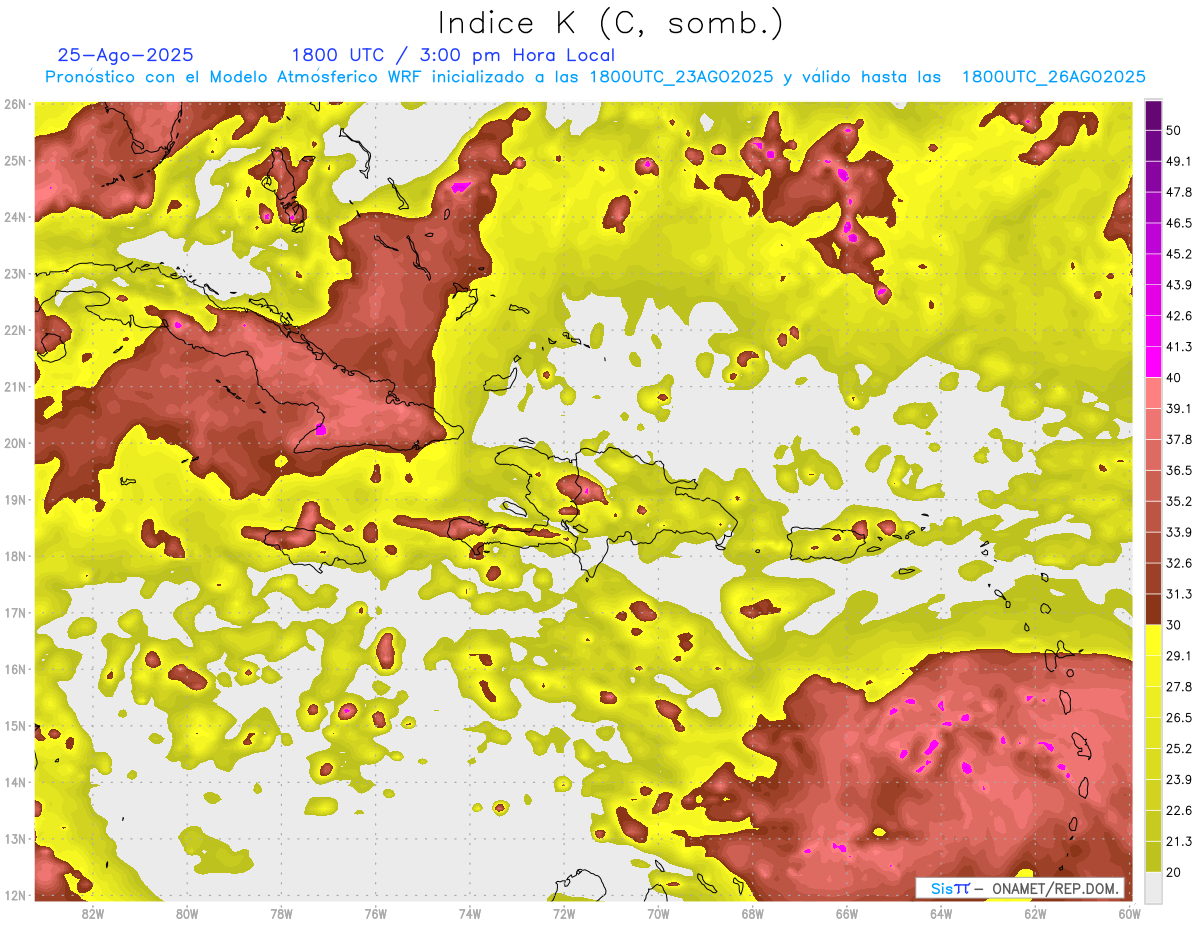Click the latitude label "19N"

tap(15, 500)
